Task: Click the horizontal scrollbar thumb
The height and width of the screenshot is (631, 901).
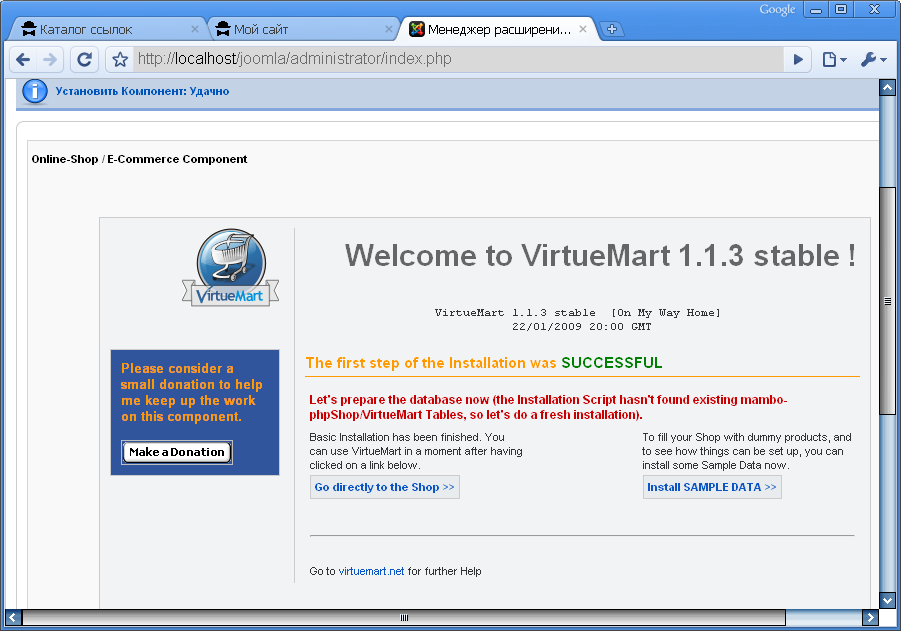Action: coord(404,618)
